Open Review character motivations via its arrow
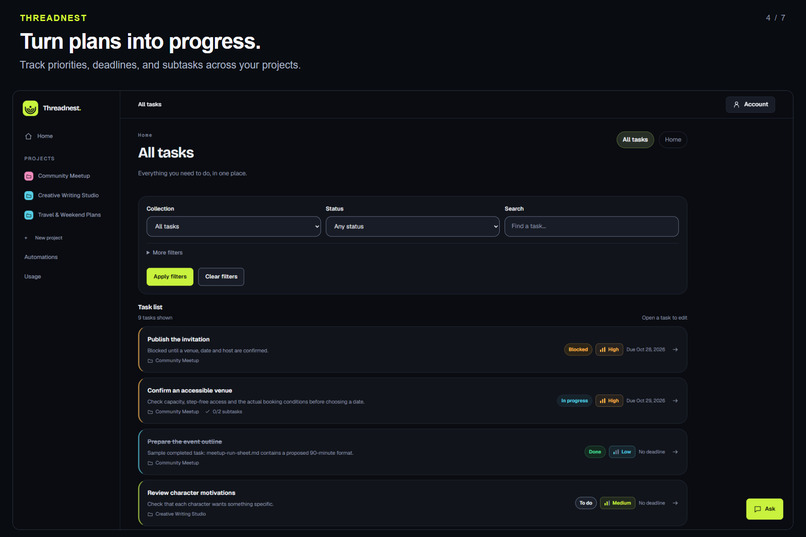 (675, 503)
